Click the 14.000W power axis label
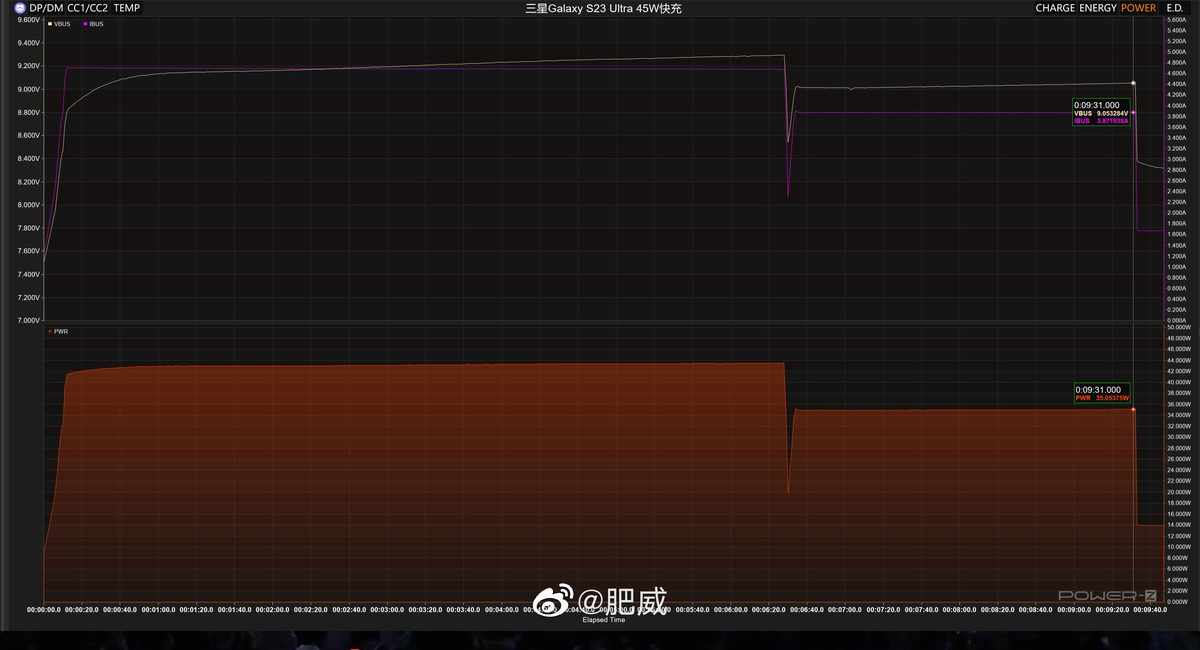Image resolution: width=1200 pixels, height=650 pixels. 1179,525
